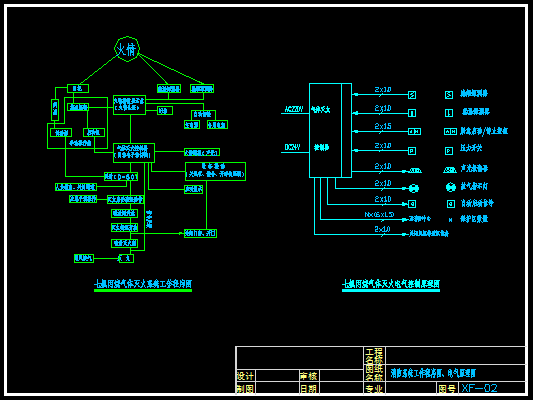Click the round lamp symbol wired to controller
This screenshot has width=533, height=400.
click(x=414, y=188)
